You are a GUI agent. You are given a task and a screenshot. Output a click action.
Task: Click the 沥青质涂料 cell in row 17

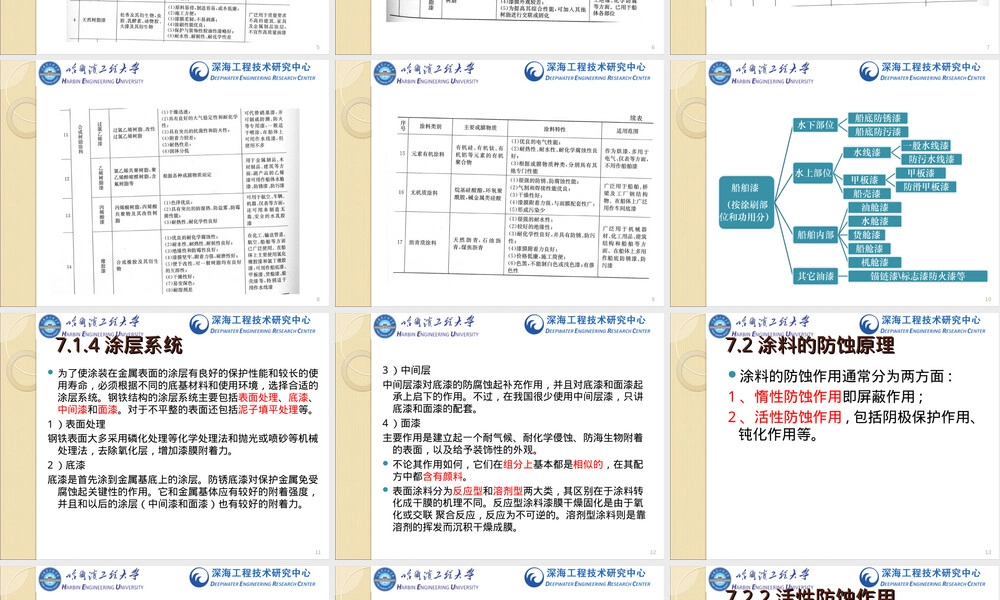pos(423,243)
